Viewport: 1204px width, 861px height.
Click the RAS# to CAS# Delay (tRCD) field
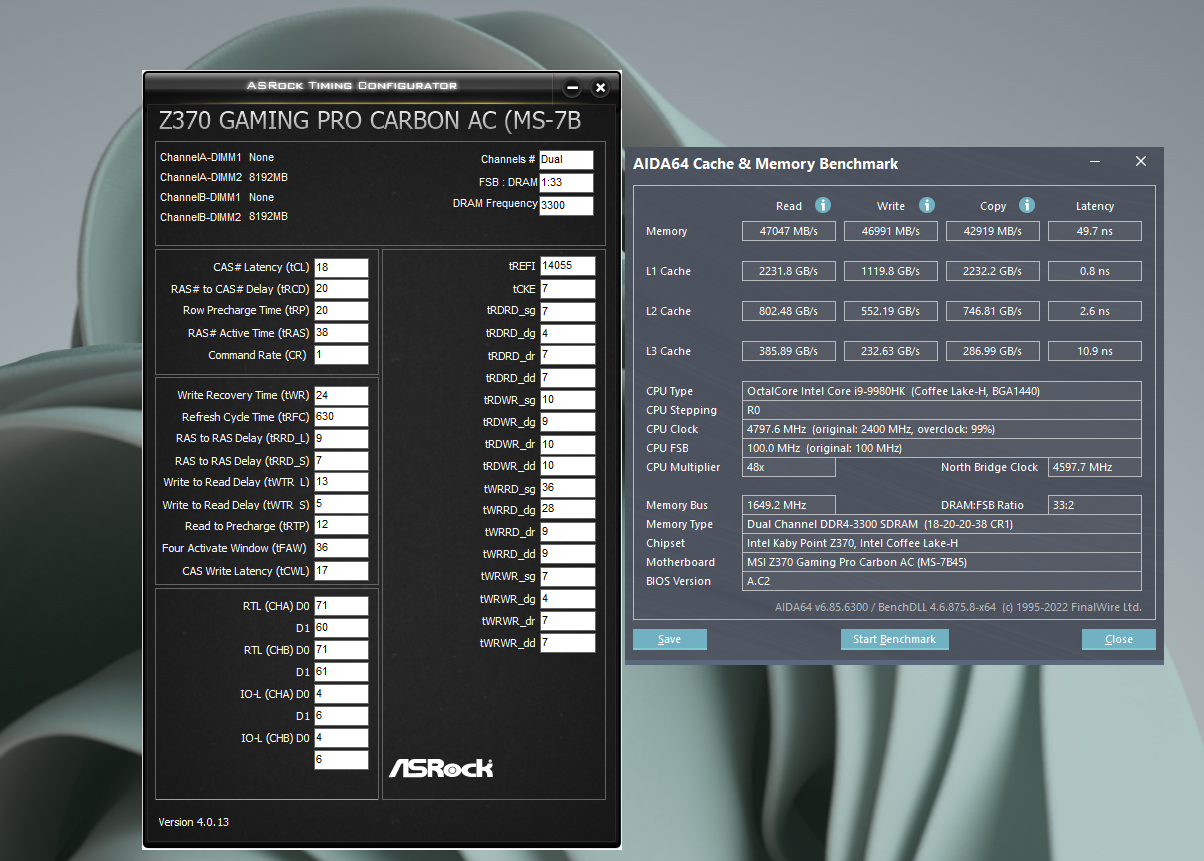tap(341, 290)
